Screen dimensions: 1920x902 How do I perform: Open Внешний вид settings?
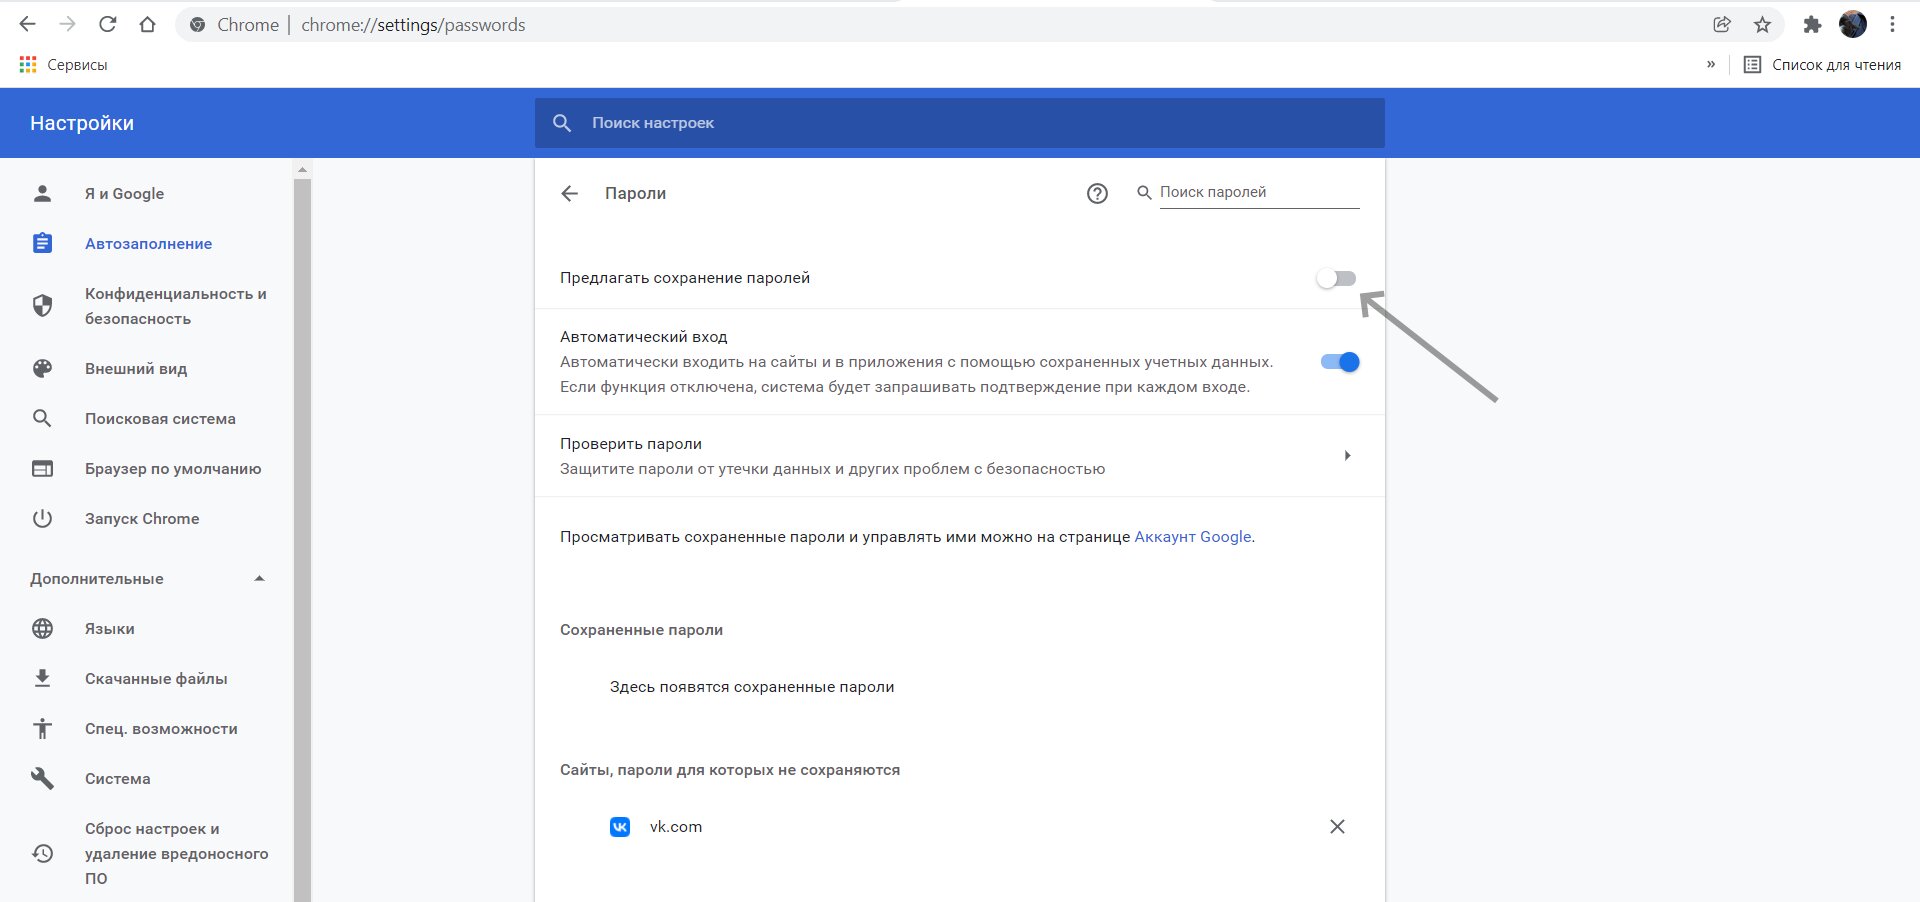[136, 368]
